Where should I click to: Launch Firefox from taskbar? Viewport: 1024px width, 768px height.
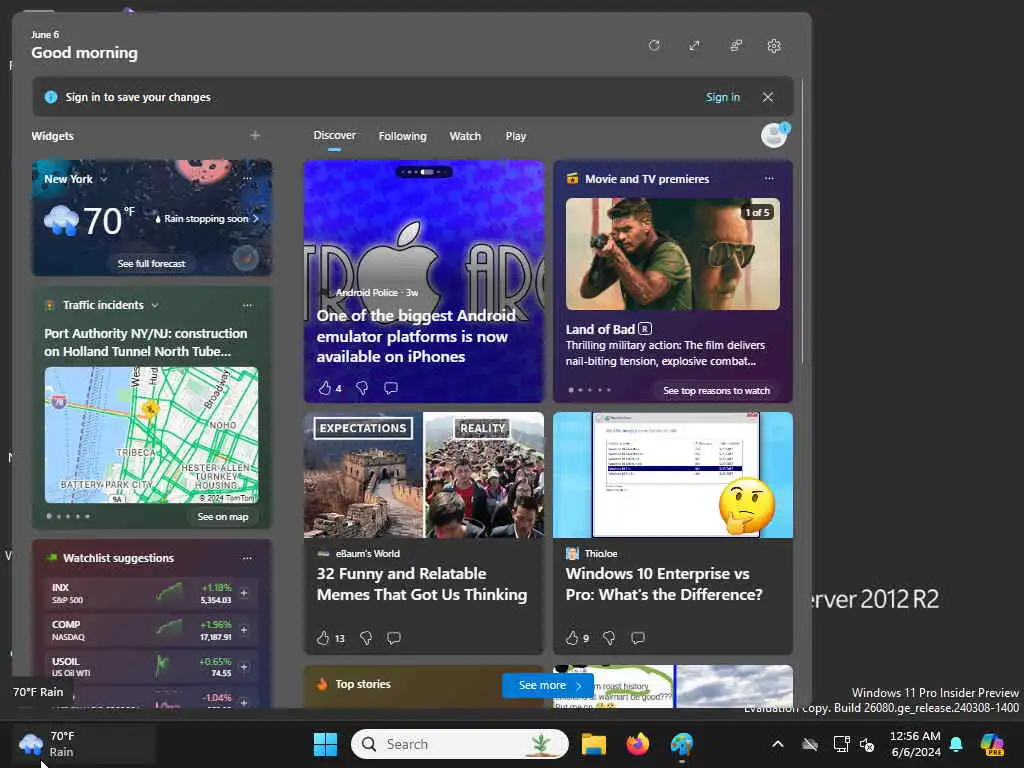pyautogui.click(x=637, y=744)
